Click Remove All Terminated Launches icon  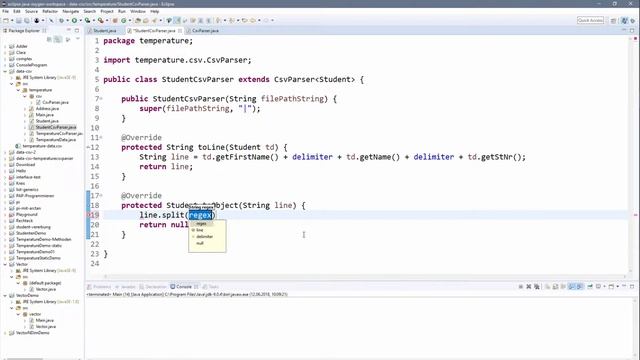click(x=537, y=287)
